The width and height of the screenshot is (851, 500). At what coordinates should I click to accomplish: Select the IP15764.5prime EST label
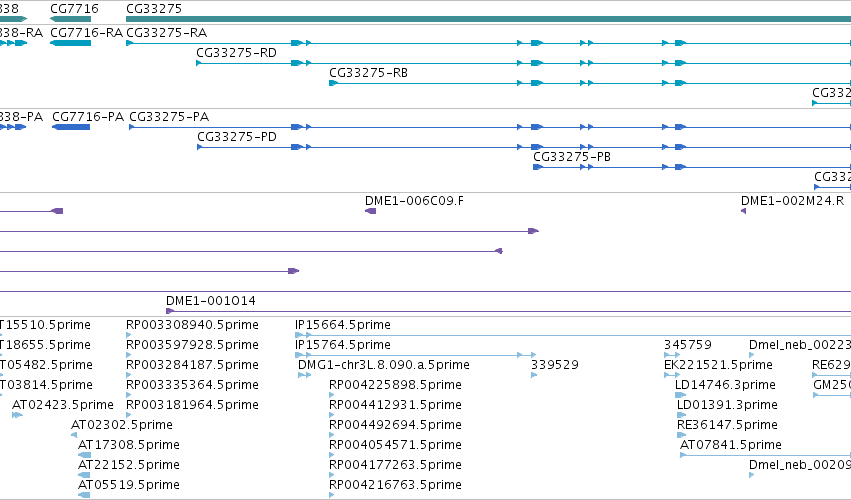pos(342,345)
